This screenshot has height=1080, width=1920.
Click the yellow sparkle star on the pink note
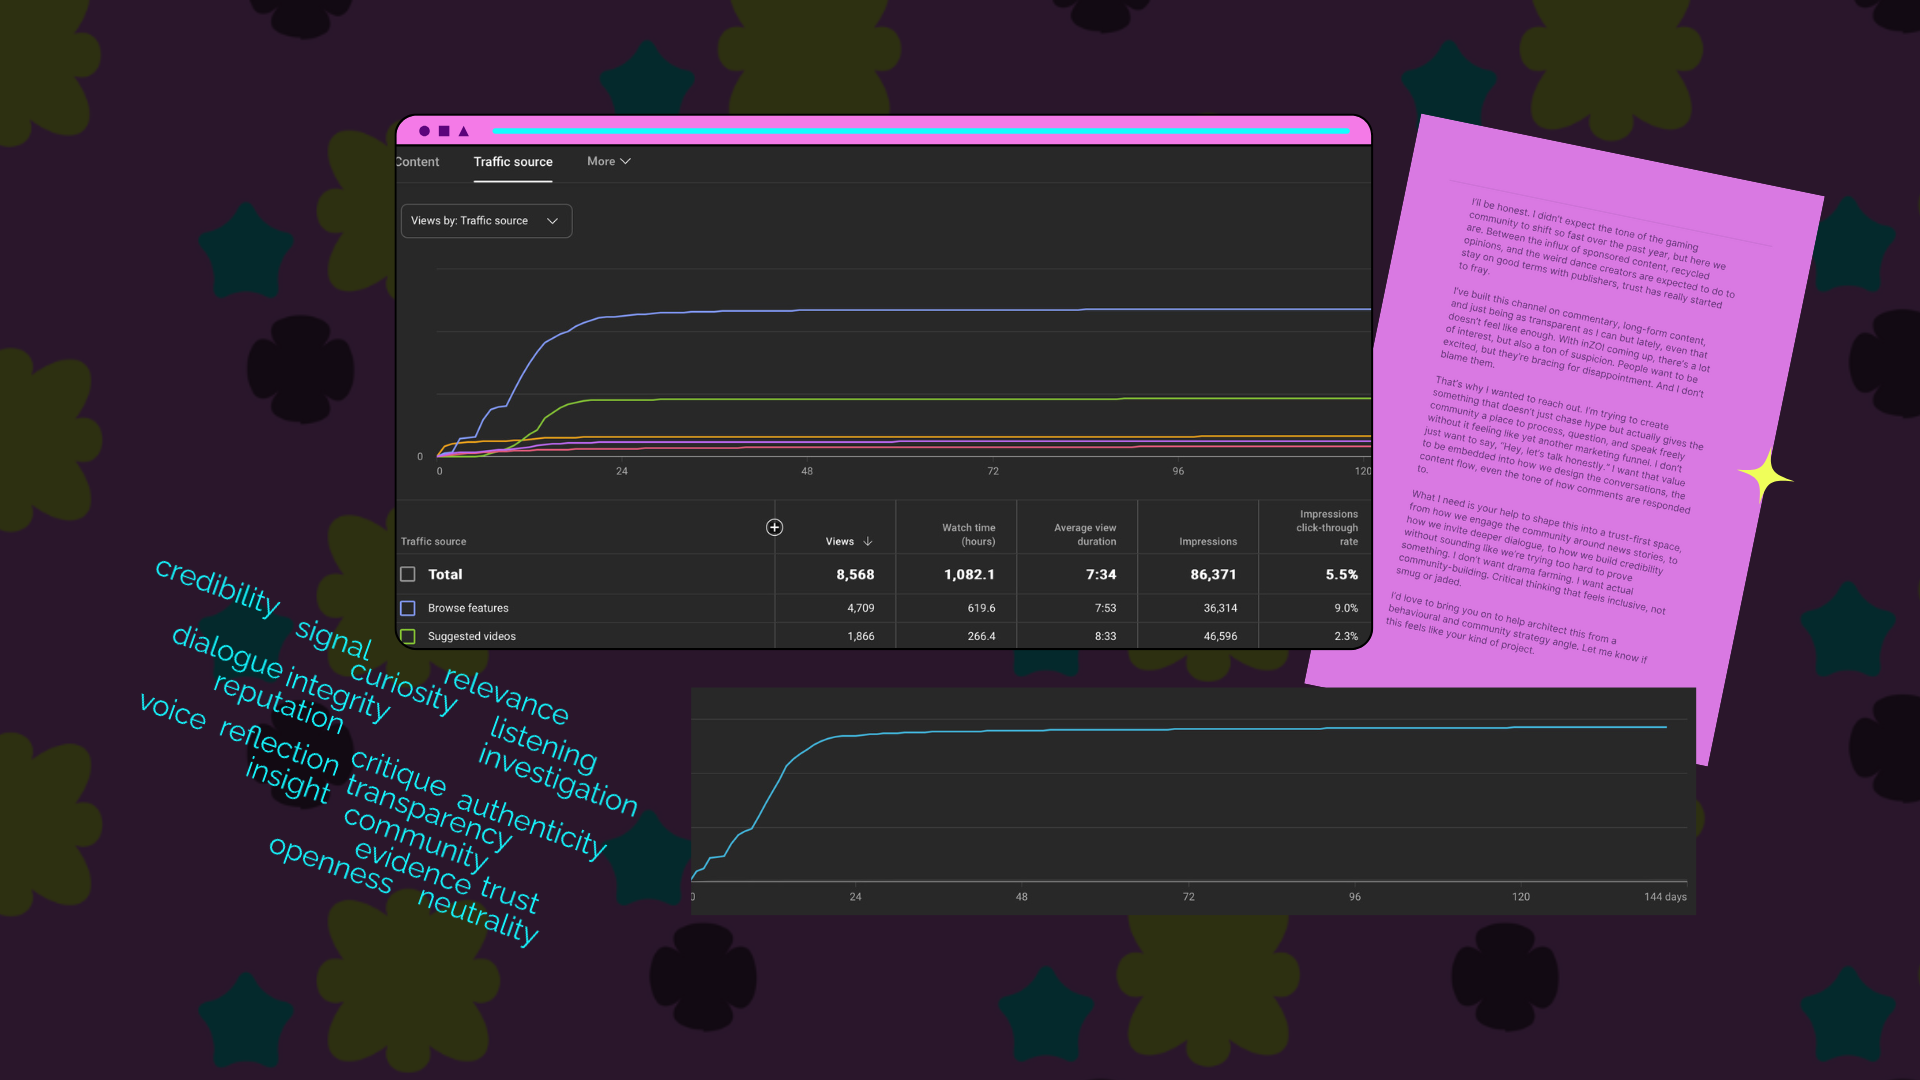[1766, 476]
